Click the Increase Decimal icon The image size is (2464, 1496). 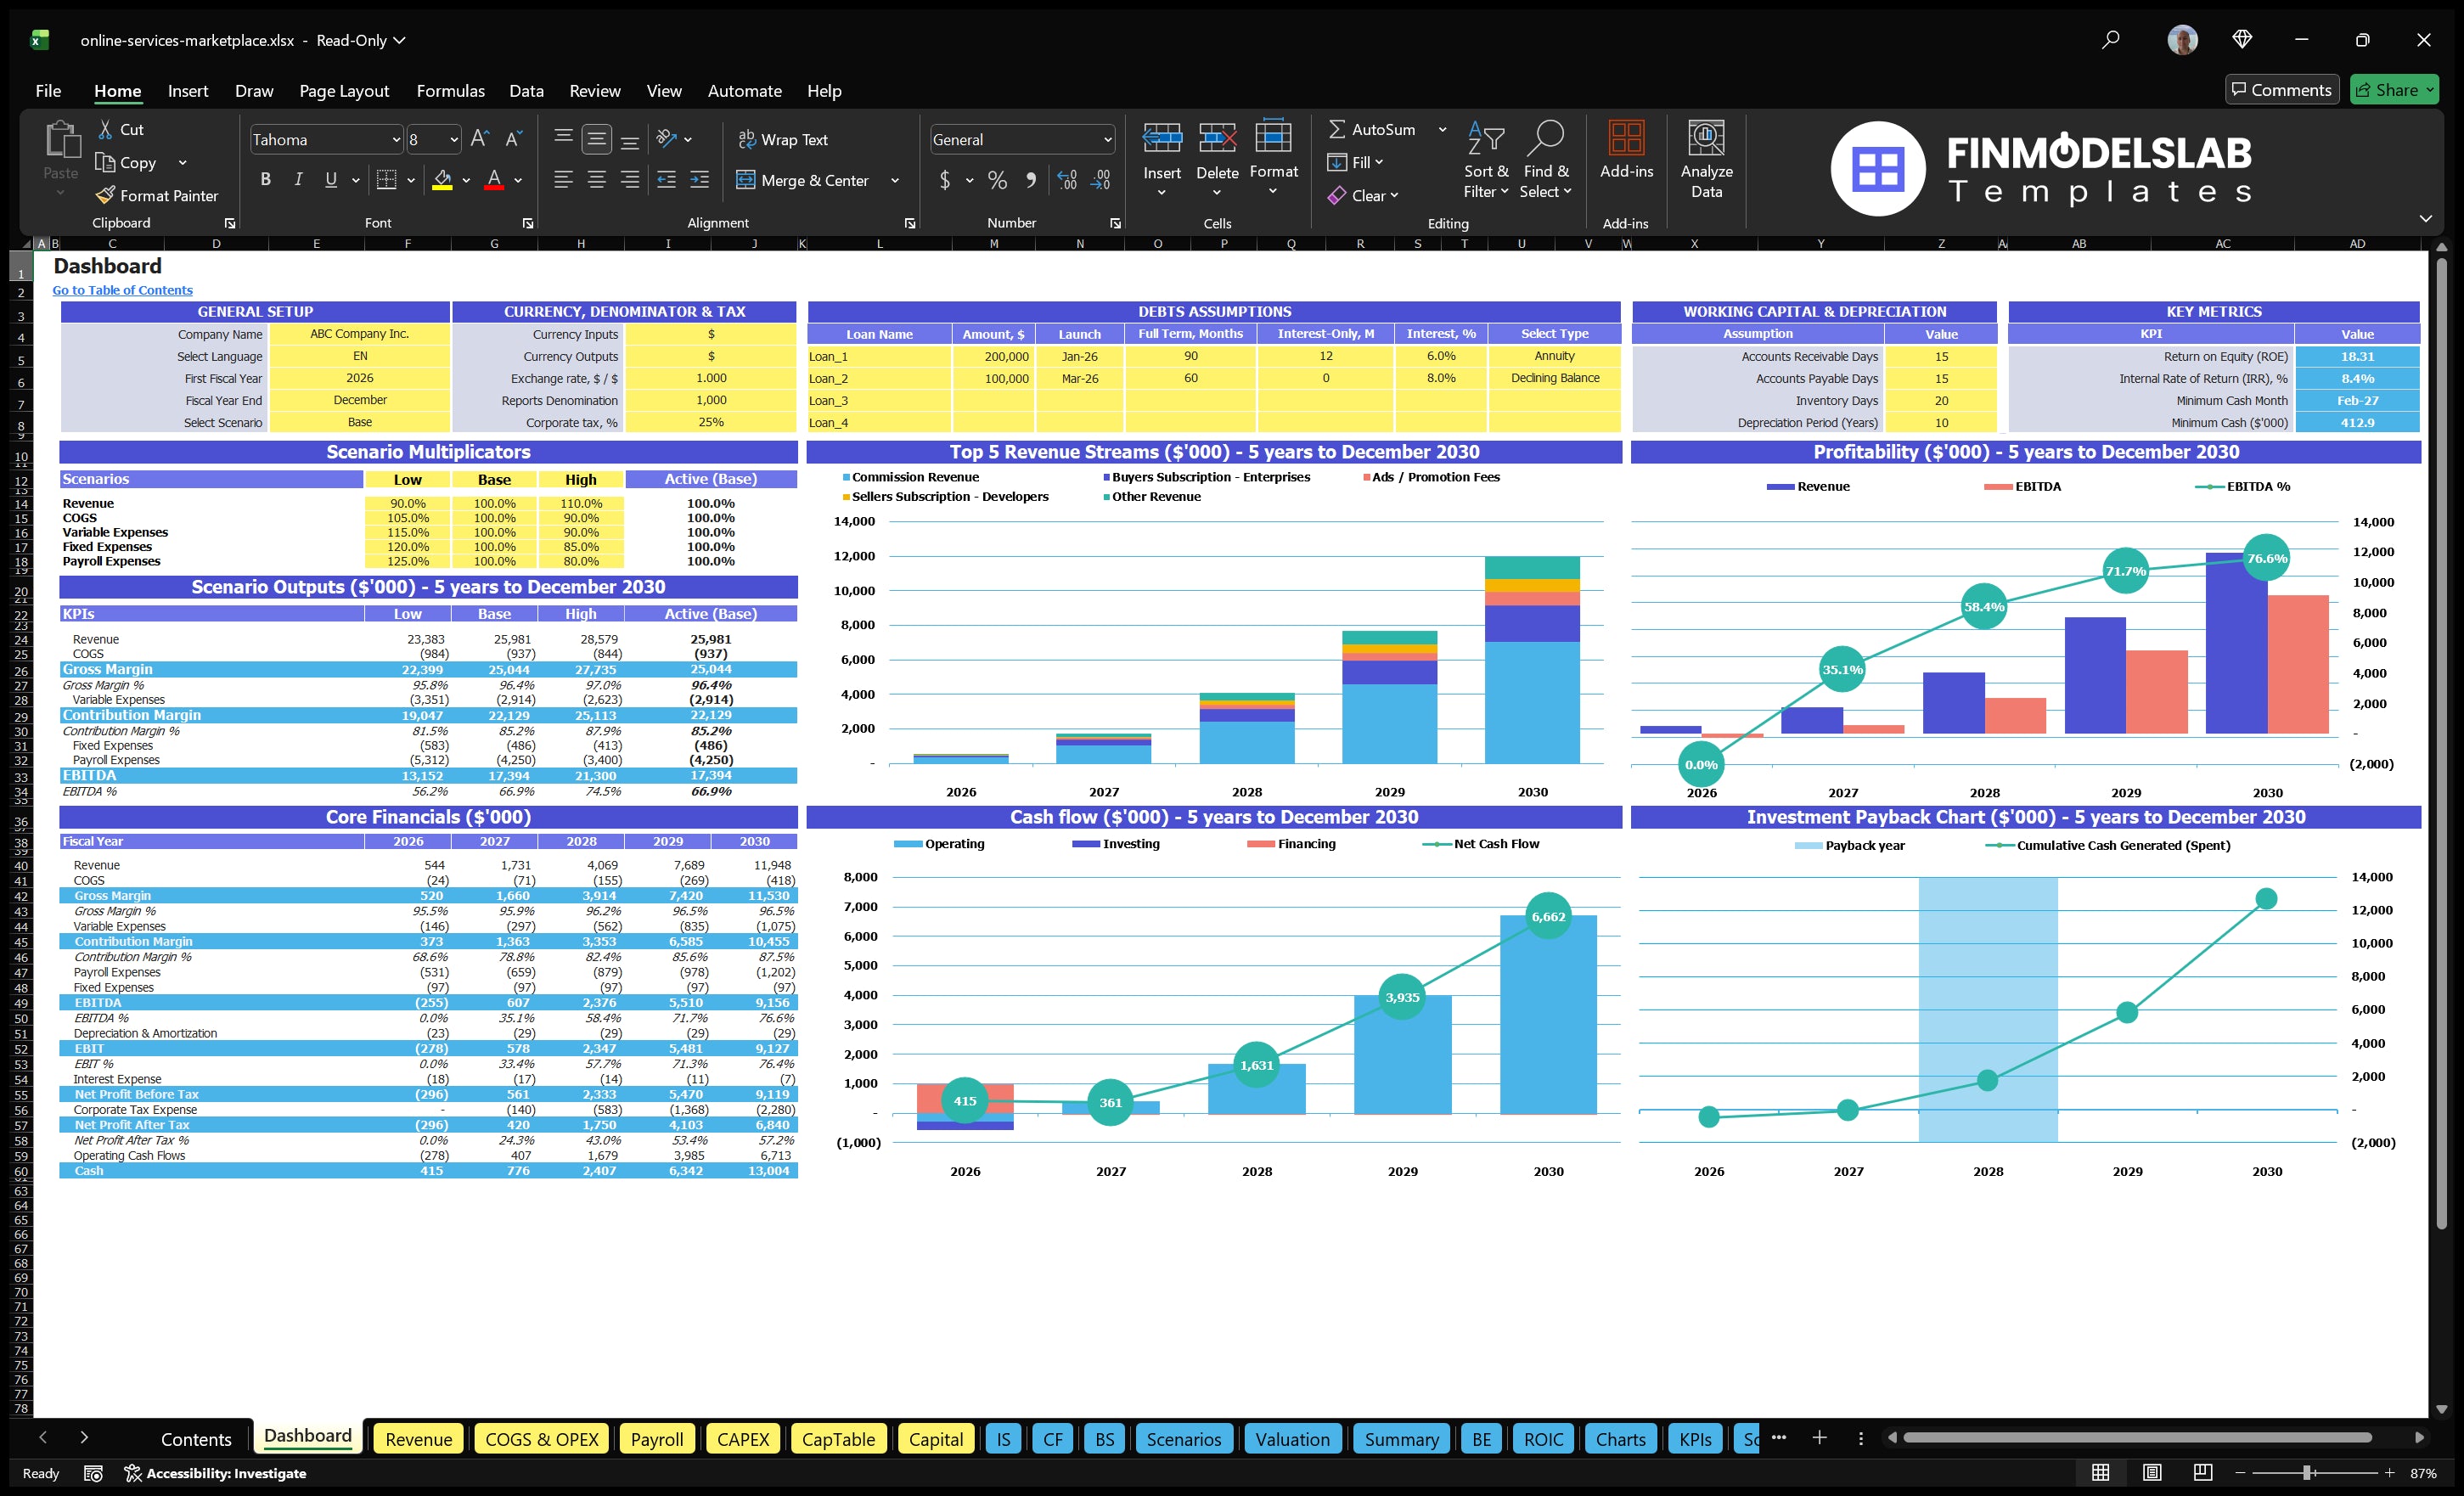(1066, 180)
